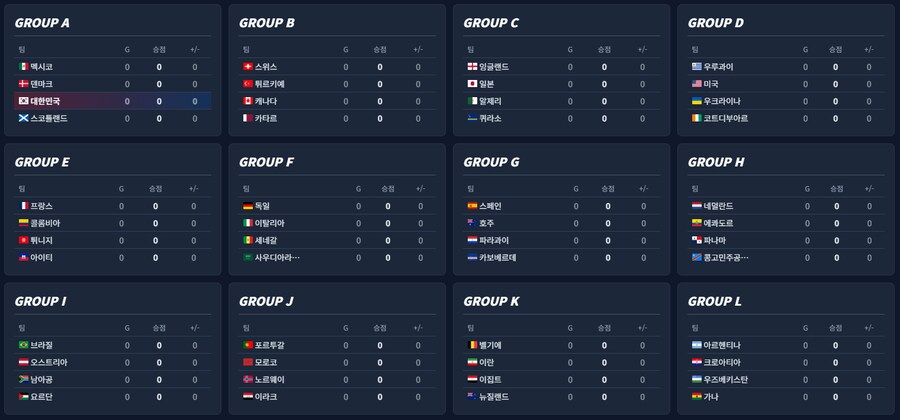The image size is (900, 420).
Task: Click the +/- column header in Group D
Action: 868,49
